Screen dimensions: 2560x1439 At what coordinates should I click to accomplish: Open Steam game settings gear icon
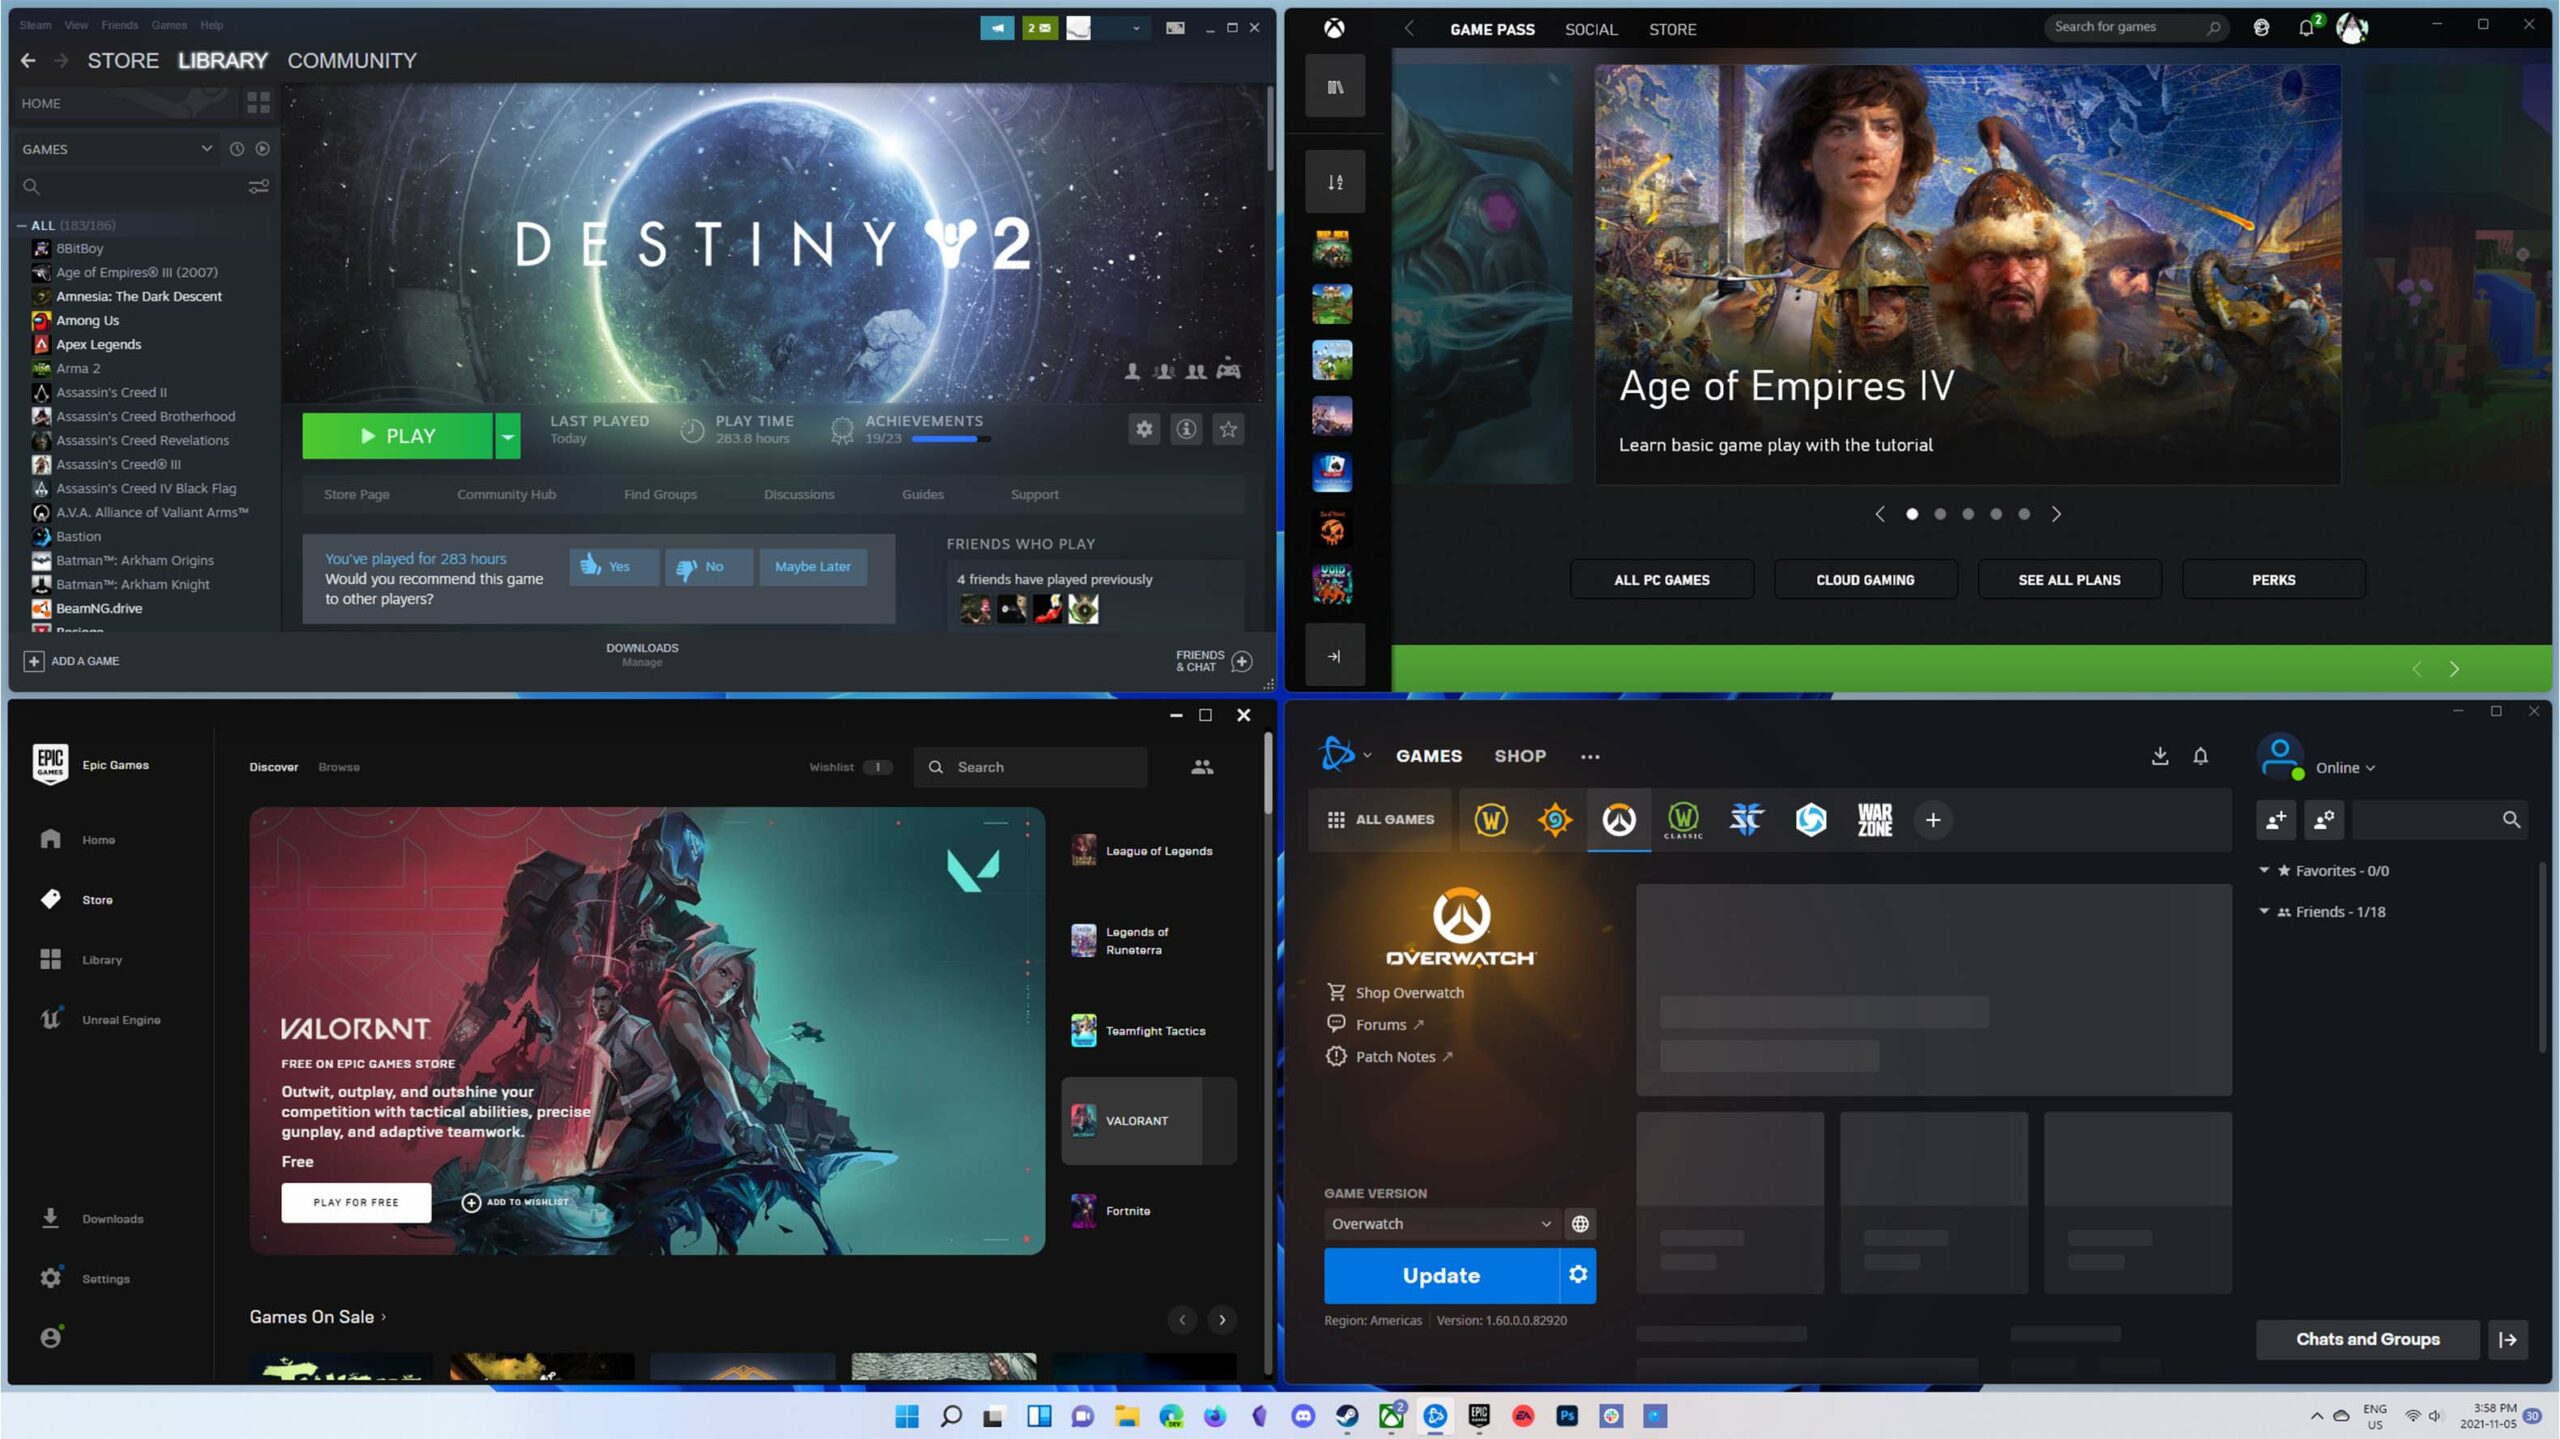point(1144,429)
